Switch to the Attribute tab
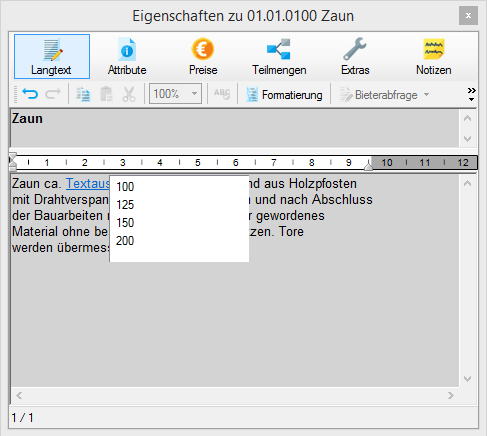This screenshot has height=436, width=487. [127, 56]
